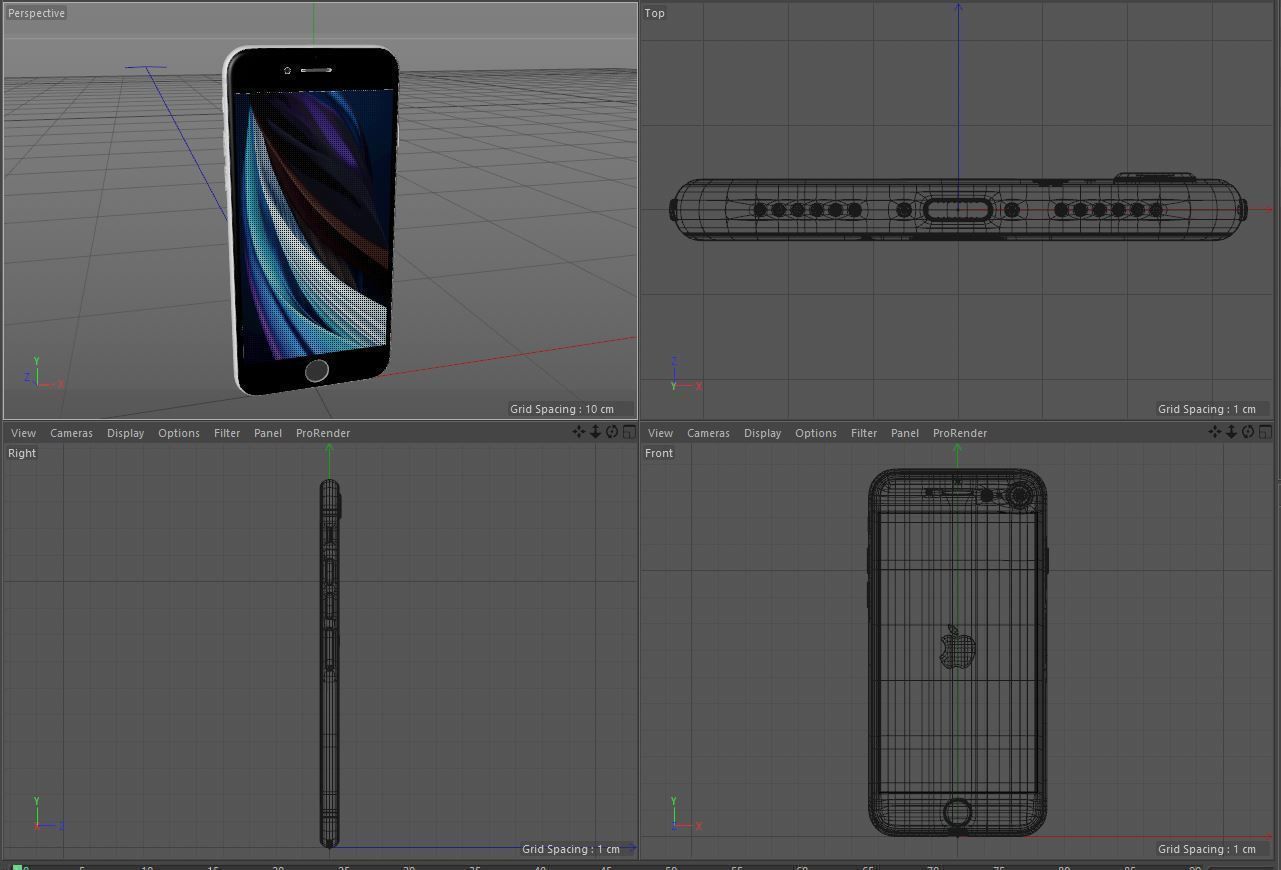This screenshot has width=1281, height=870.
Task: Click the phone wireframe in Top view
Action: (x=958, y=209)
